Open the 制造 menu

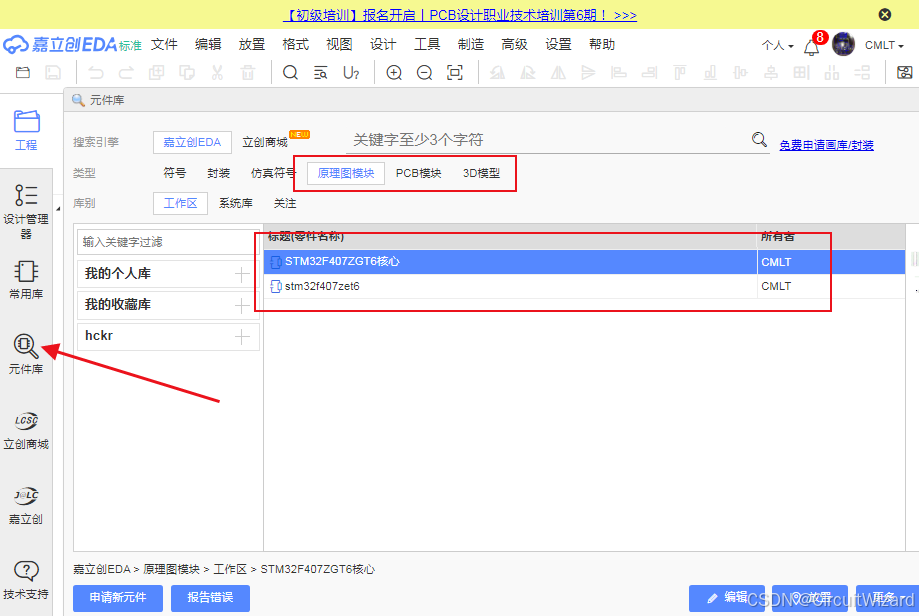click(471, 45)
